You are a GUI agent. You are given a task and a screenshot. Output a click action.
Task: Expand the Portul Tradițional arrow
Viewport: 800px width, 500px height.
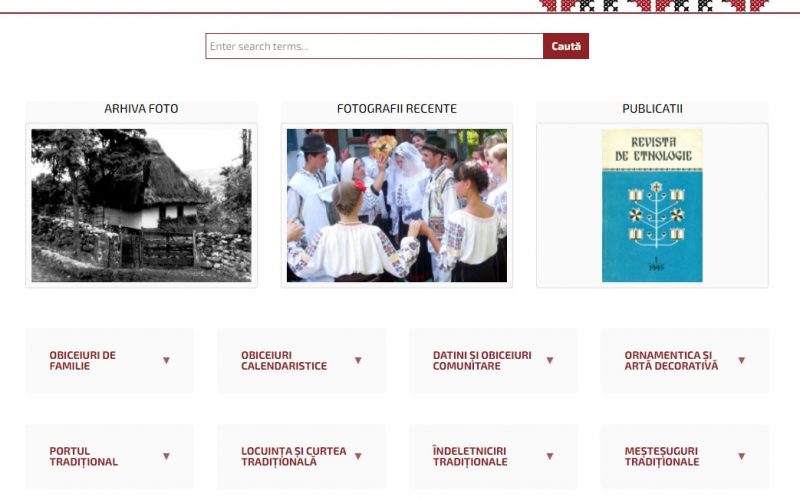(x=166, y=457)
